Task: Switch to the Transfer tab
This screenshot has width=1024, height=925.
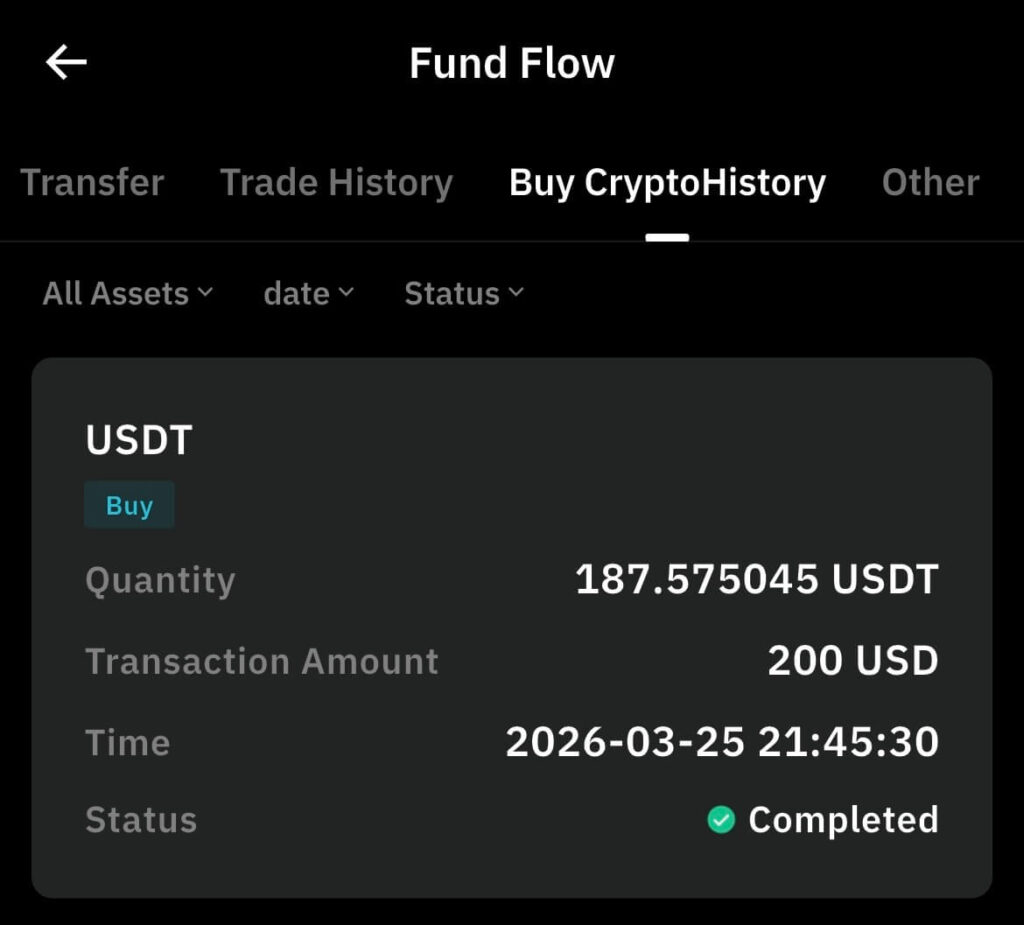Action: (x=92, y=183)
